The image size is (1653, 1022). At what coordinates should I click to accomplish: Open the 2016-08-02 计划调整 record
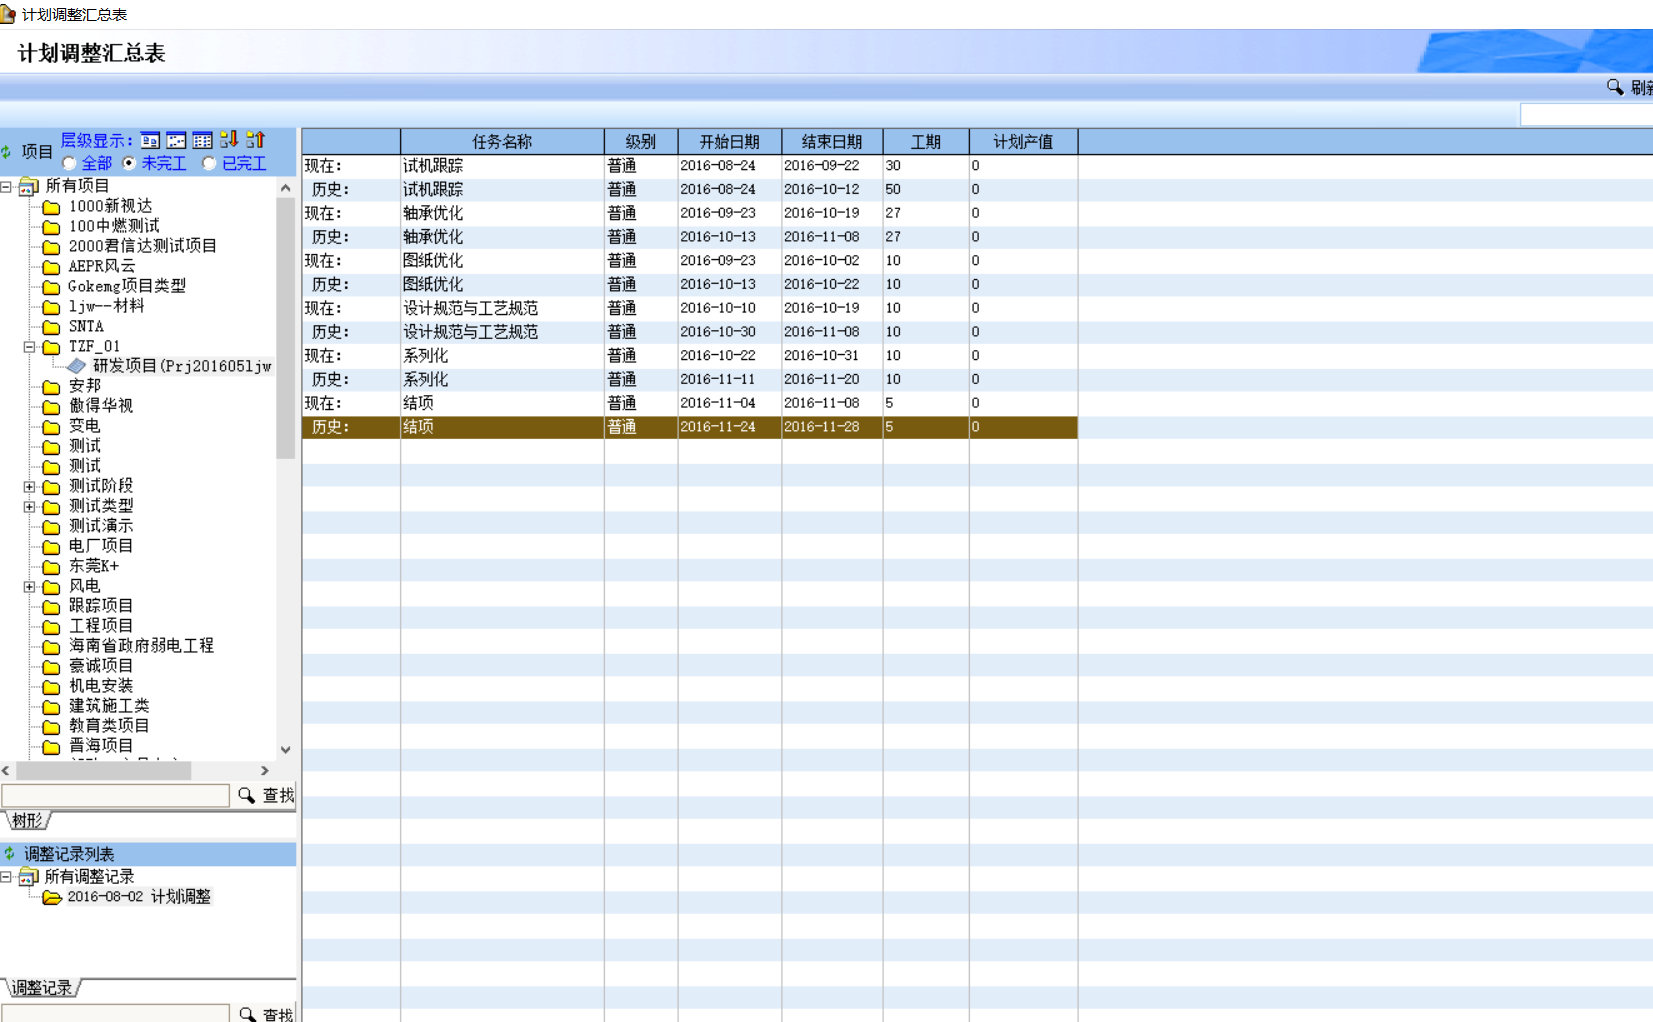(138, 897)
